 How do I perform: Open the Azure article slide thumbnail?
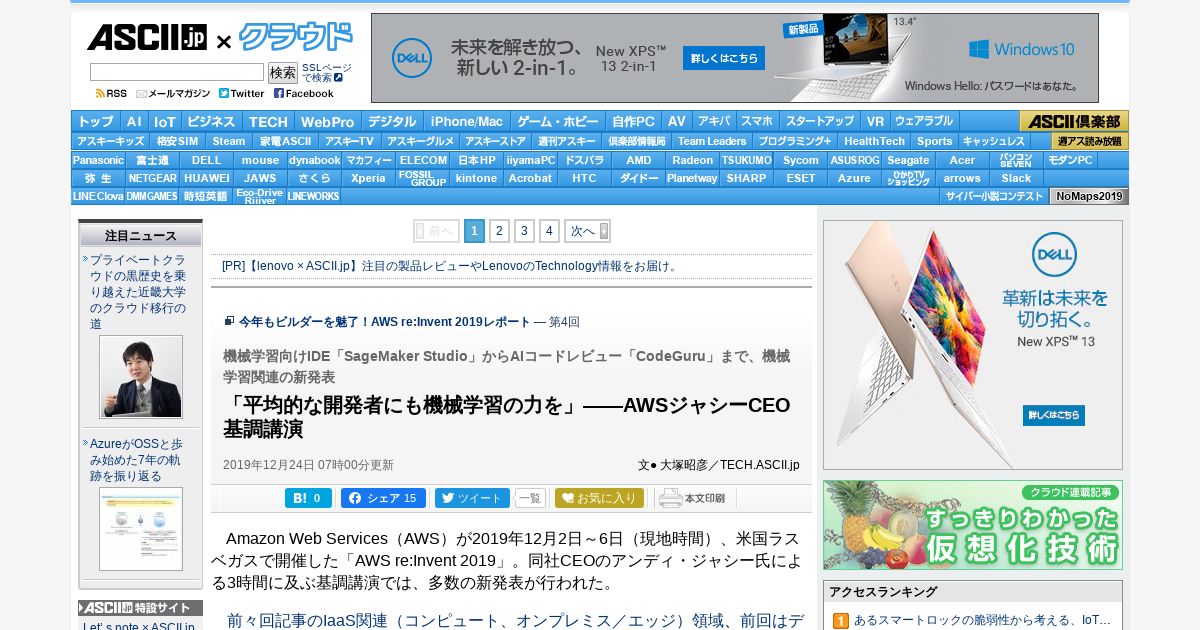coord(141,529)
